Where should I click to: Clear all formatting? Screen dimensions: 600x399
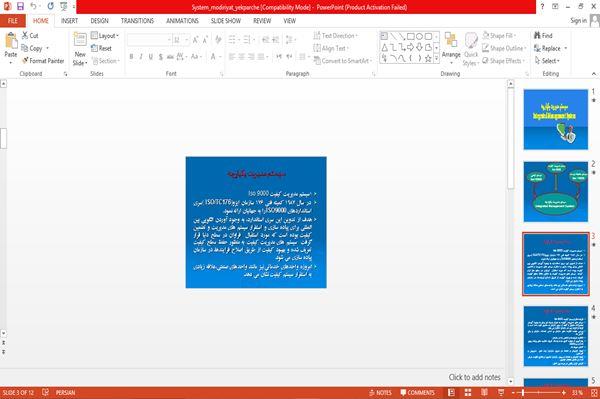(x=218, y=40)
